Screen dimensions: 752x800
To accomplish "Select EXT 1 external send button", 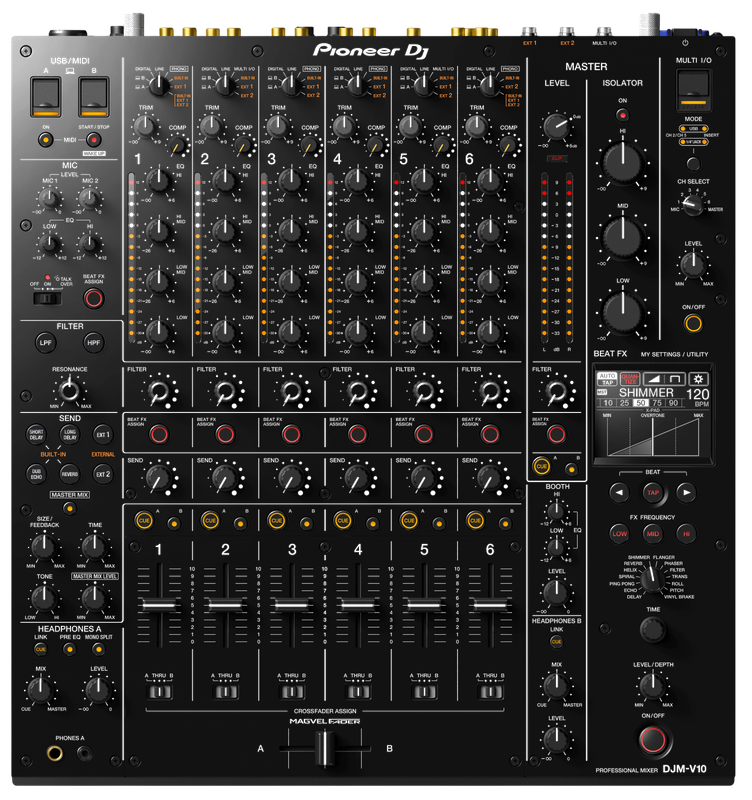I will click(103, 435).
